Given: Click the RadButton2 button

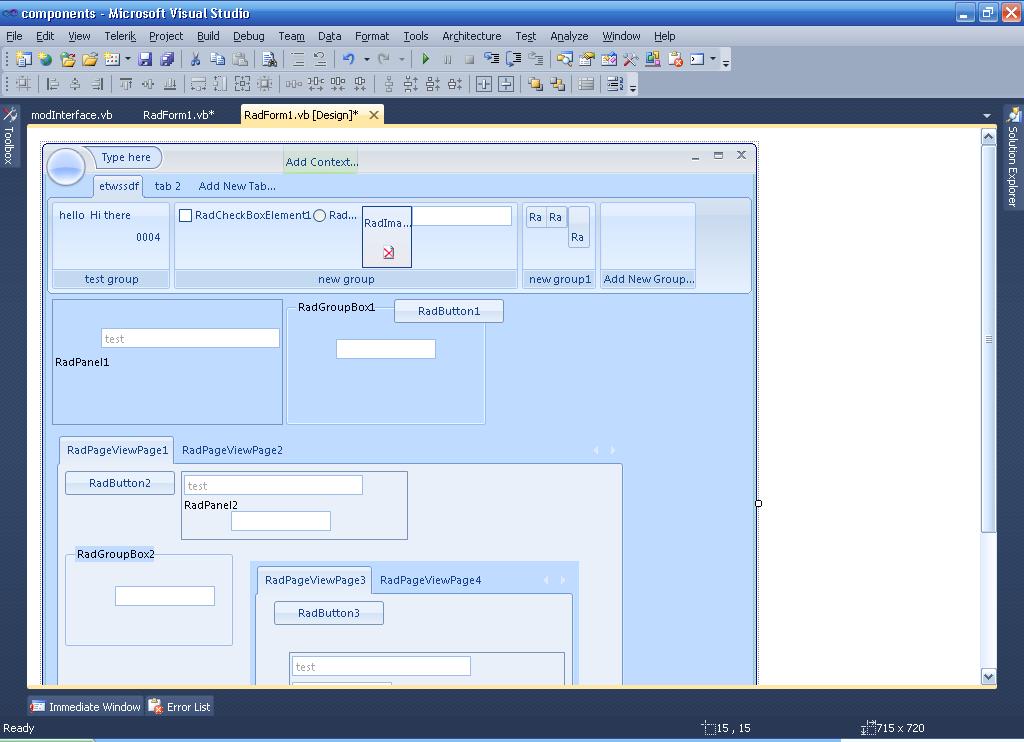Looking at the screenshot, I should tap(120, 483).
